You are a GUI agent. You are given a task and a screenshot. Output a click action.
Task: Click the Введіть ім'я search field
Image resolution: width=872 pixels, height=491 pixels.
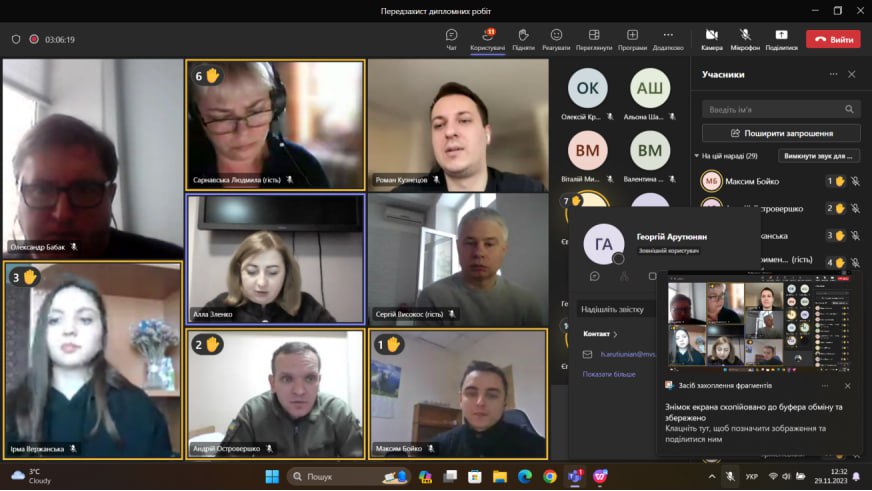point(781,110)
